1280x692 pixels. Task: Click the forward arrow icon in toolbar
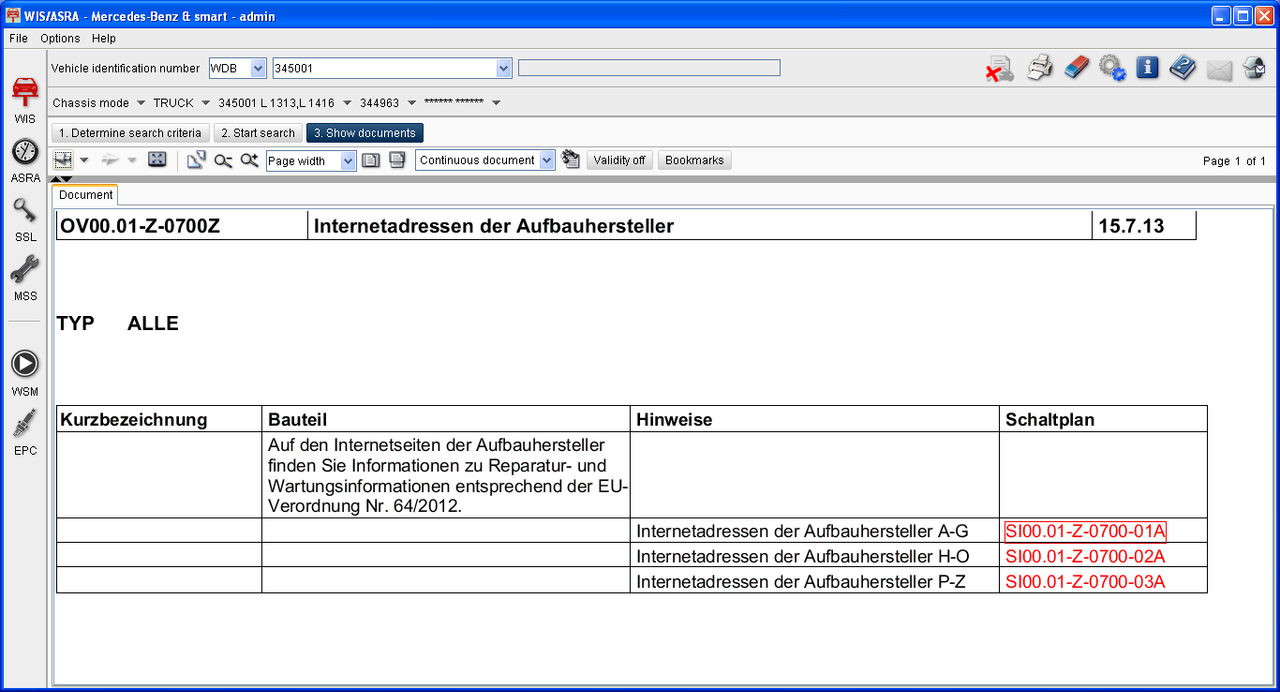[x=110, y=160]
